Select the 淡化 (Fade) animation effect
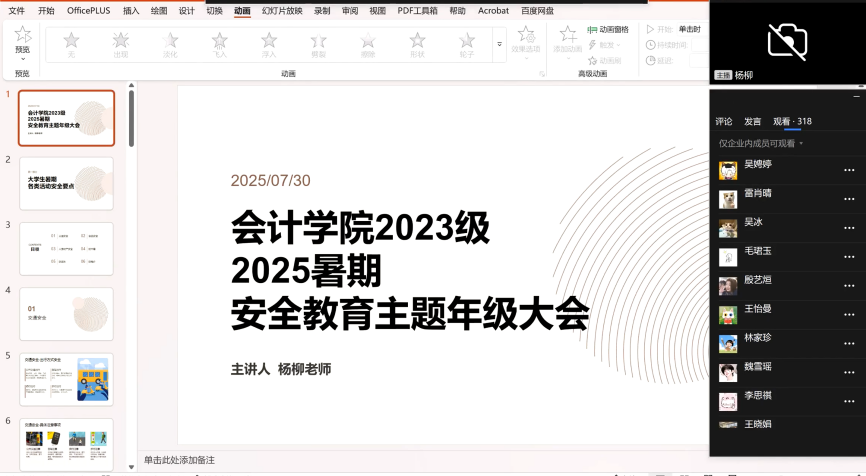Viewport: 866px width, 476px height. (170, 42)
